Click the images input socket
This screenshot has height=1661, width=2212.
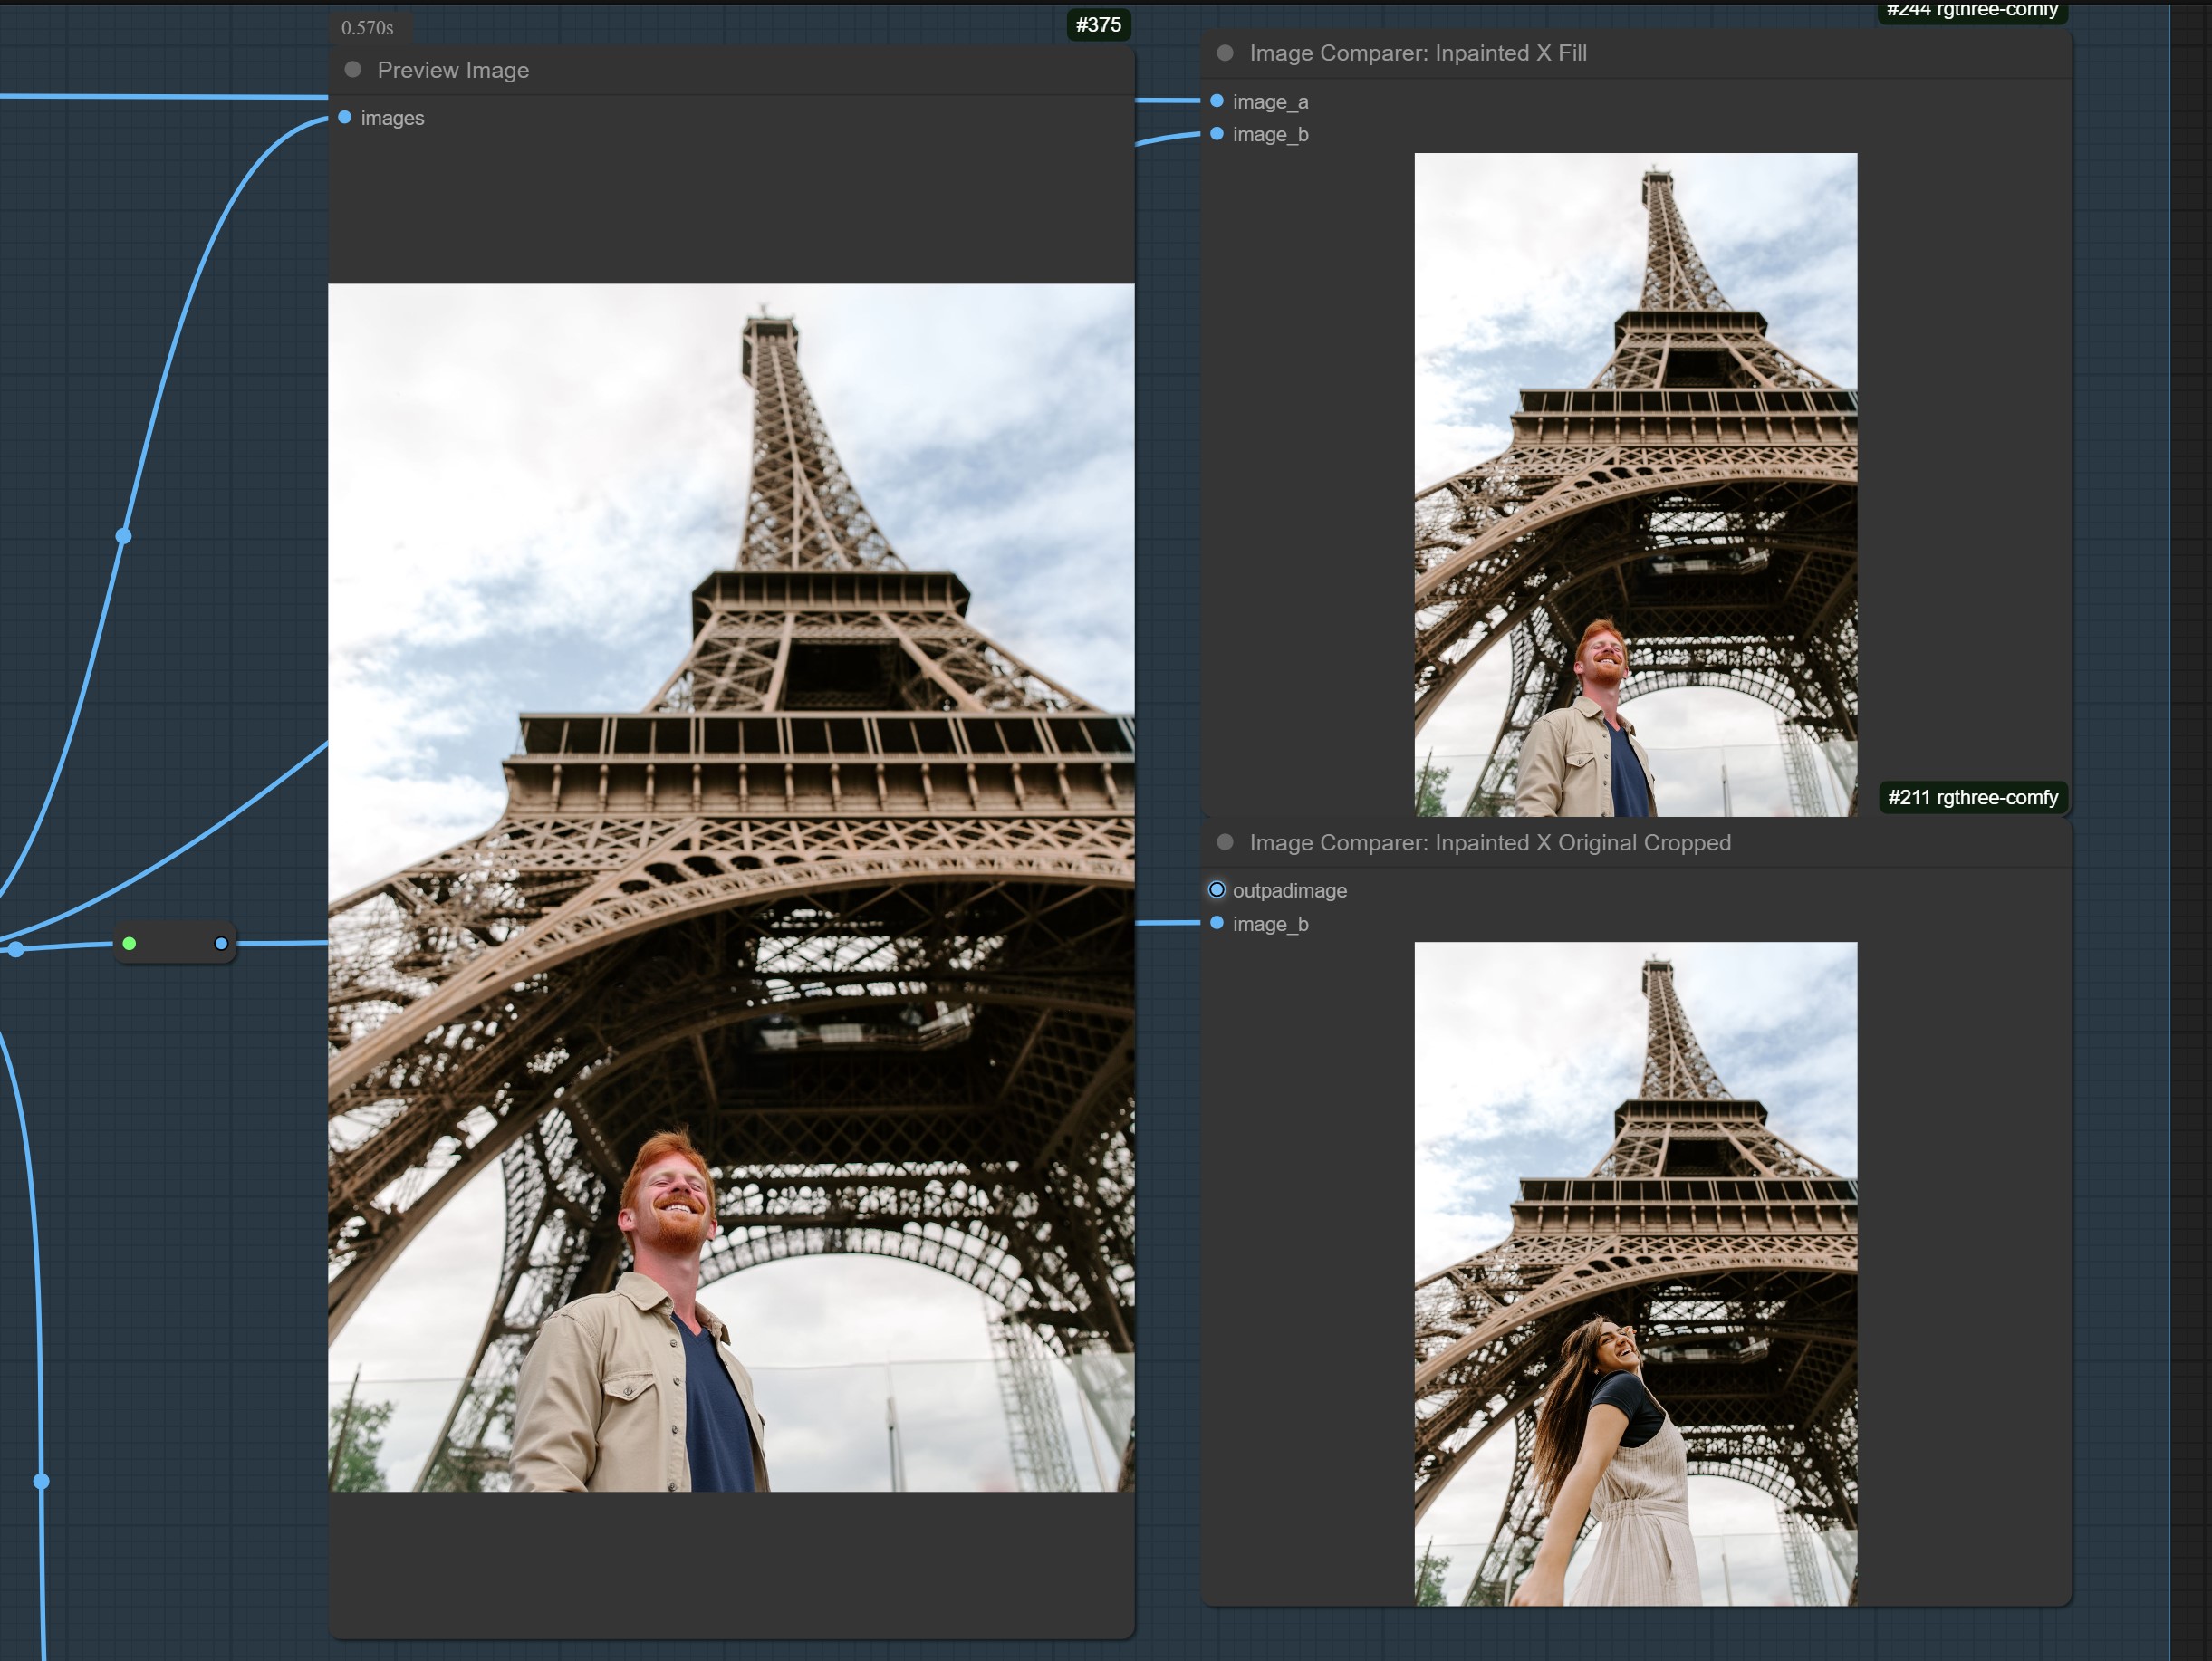[345, 118]
